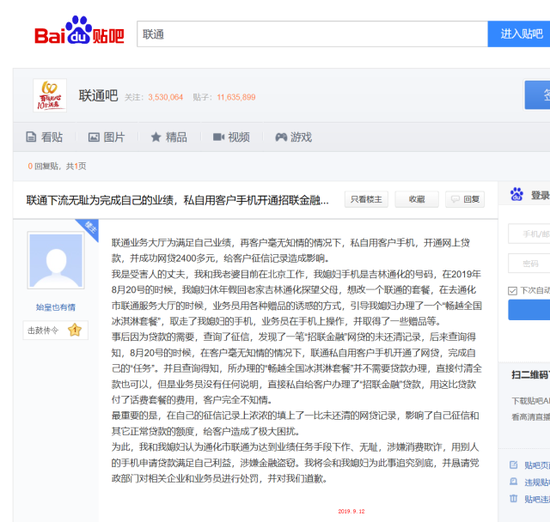Focus the search box containing 联通
The height and width of the screenshot is (522, 550).
point(312,34)
